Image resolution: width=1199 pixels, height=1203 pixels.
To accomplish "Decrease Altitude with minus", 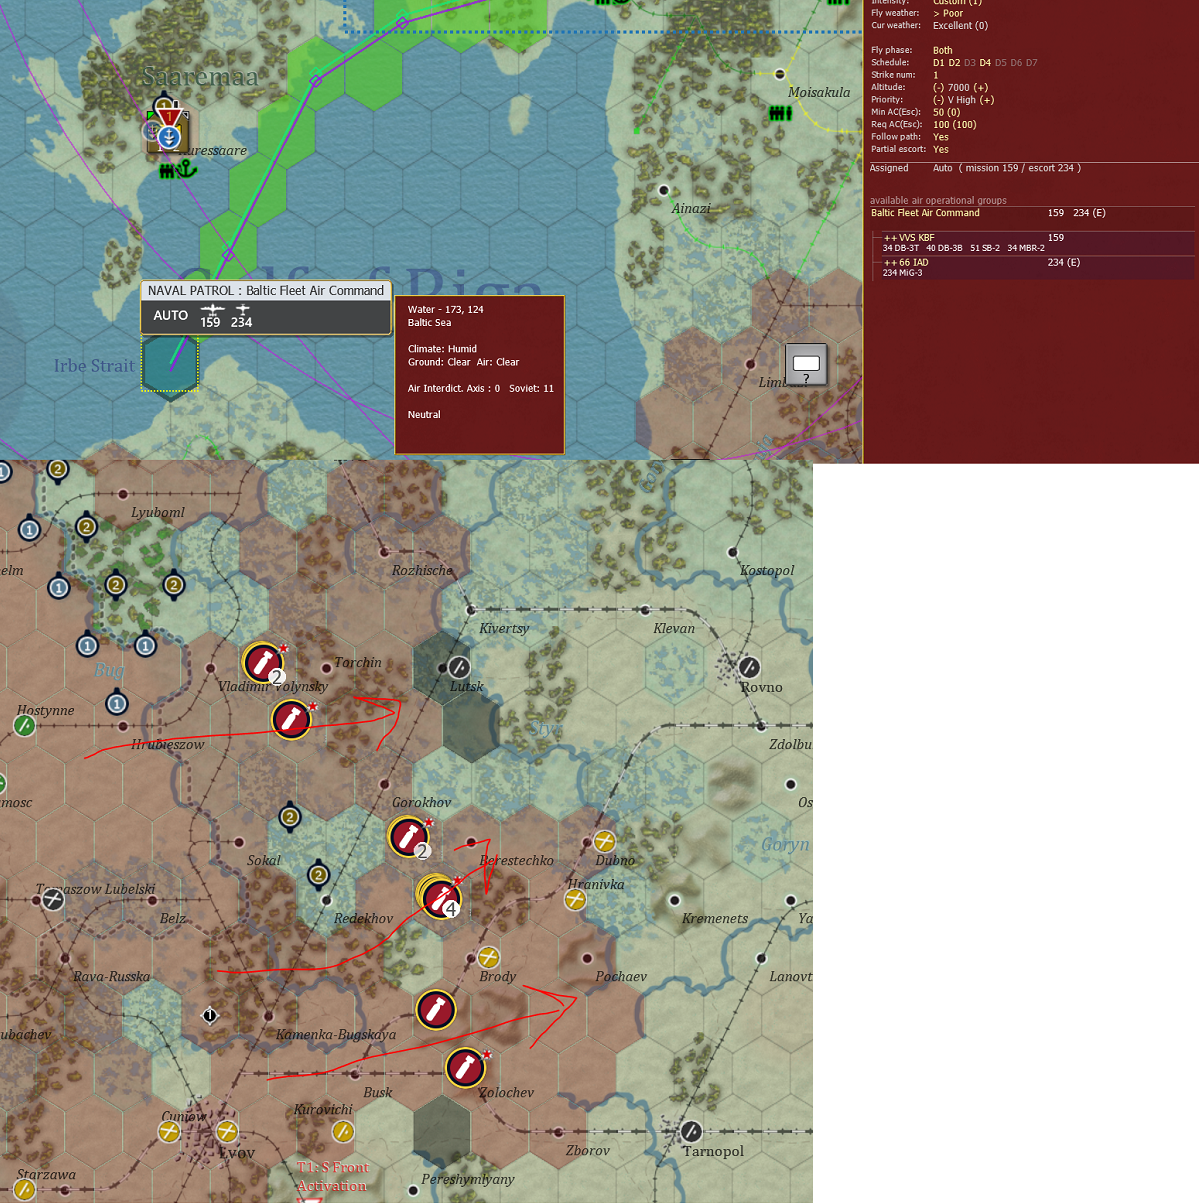I will tap(938, 88).
